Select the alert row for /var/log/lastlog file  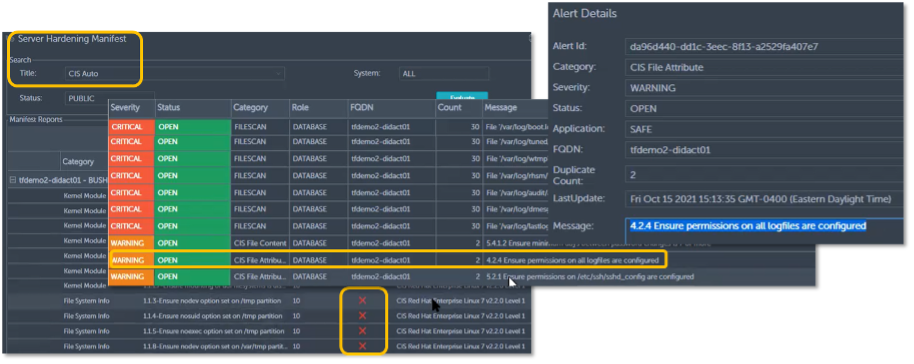click(328, 226)
